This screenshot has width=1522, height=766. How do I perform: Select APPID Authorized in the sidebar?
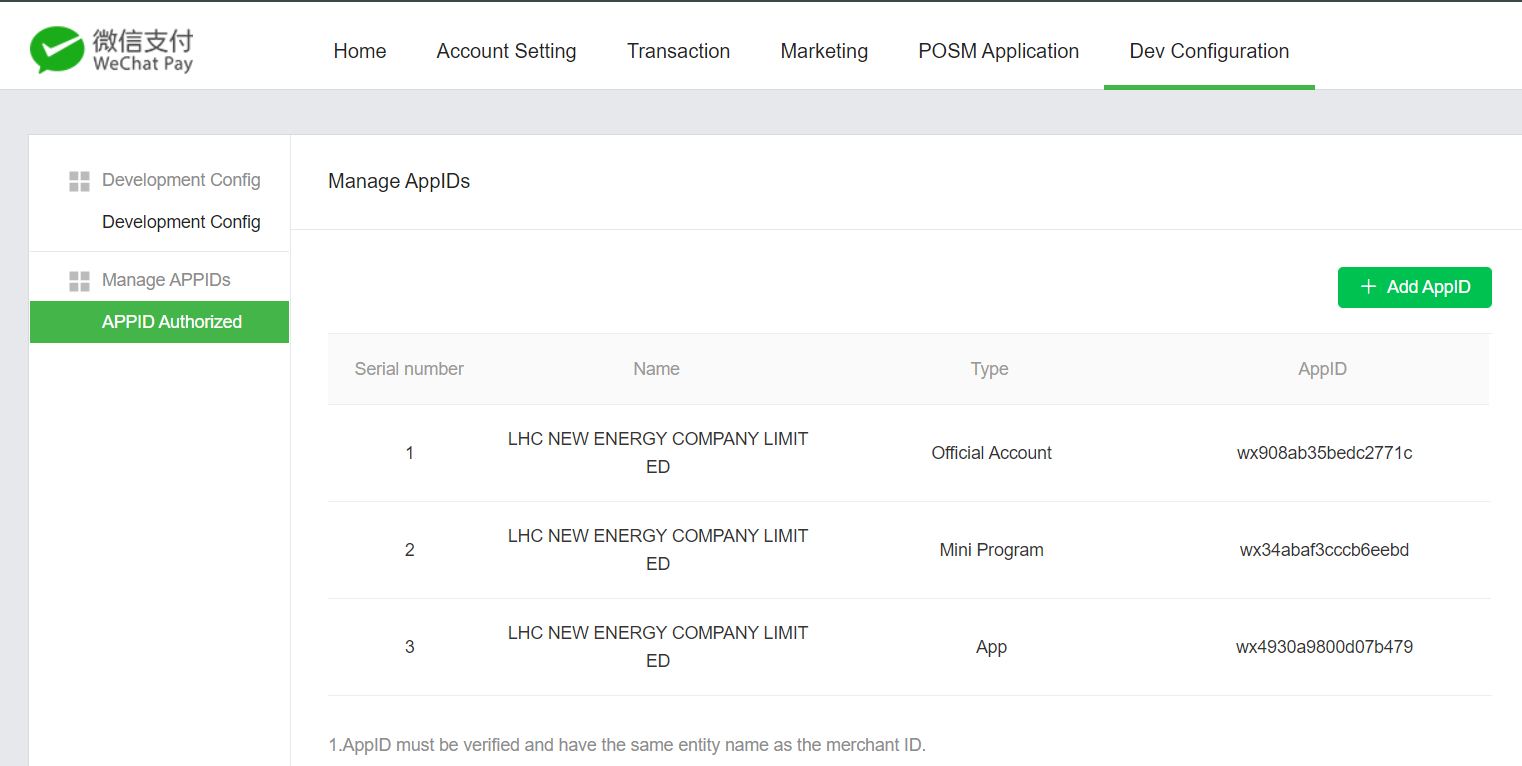click(172, 322)
